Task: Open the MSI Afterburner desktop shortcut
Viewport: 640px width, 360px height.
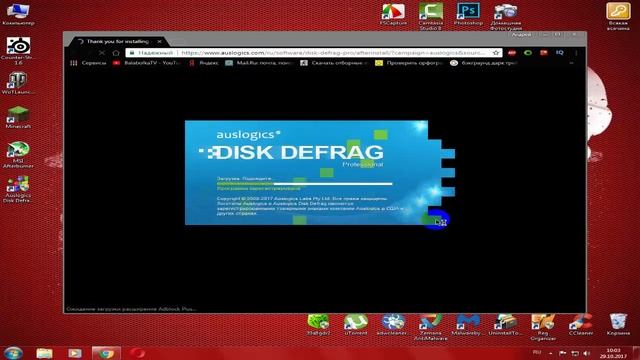Action: pyautogui.click(x=18, y=155)
